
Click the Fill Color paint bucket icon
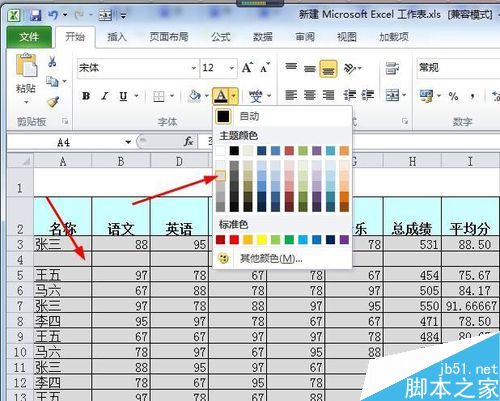click(x=194, y=96)
